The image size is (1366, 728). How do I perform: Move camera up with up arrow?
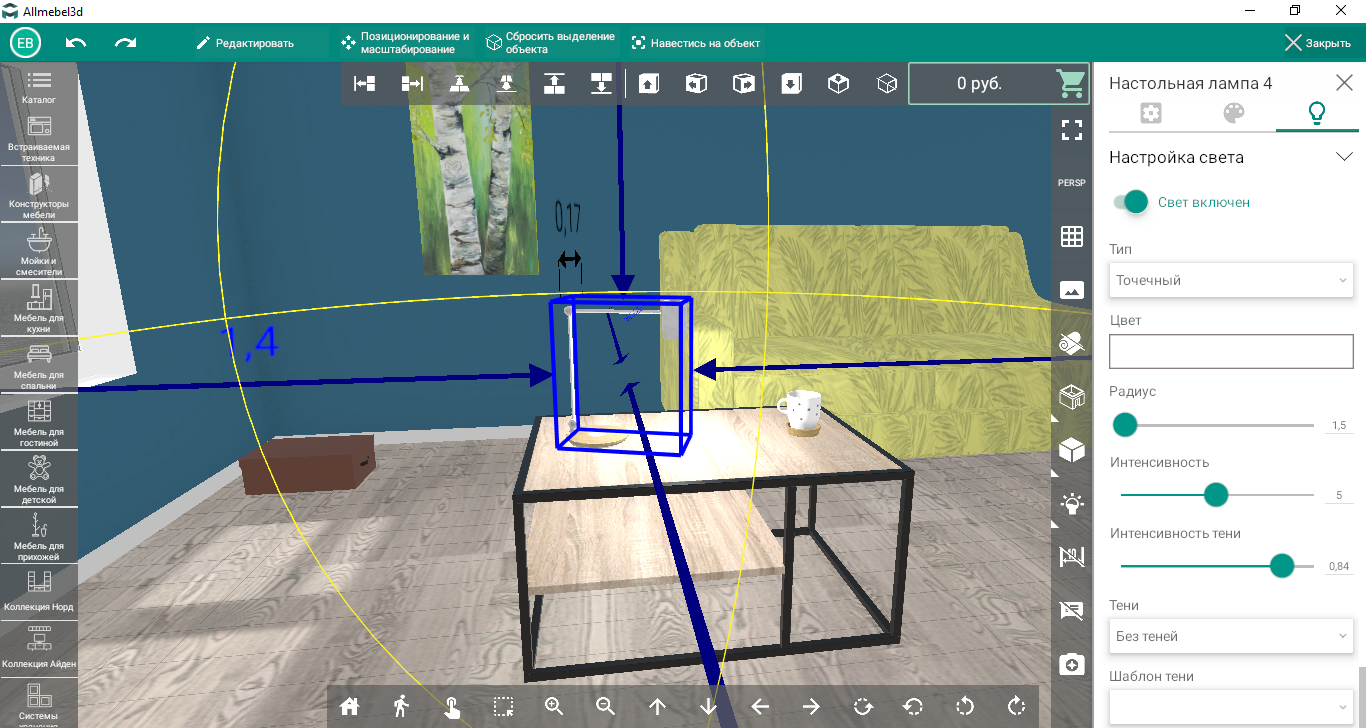point(657,706)
